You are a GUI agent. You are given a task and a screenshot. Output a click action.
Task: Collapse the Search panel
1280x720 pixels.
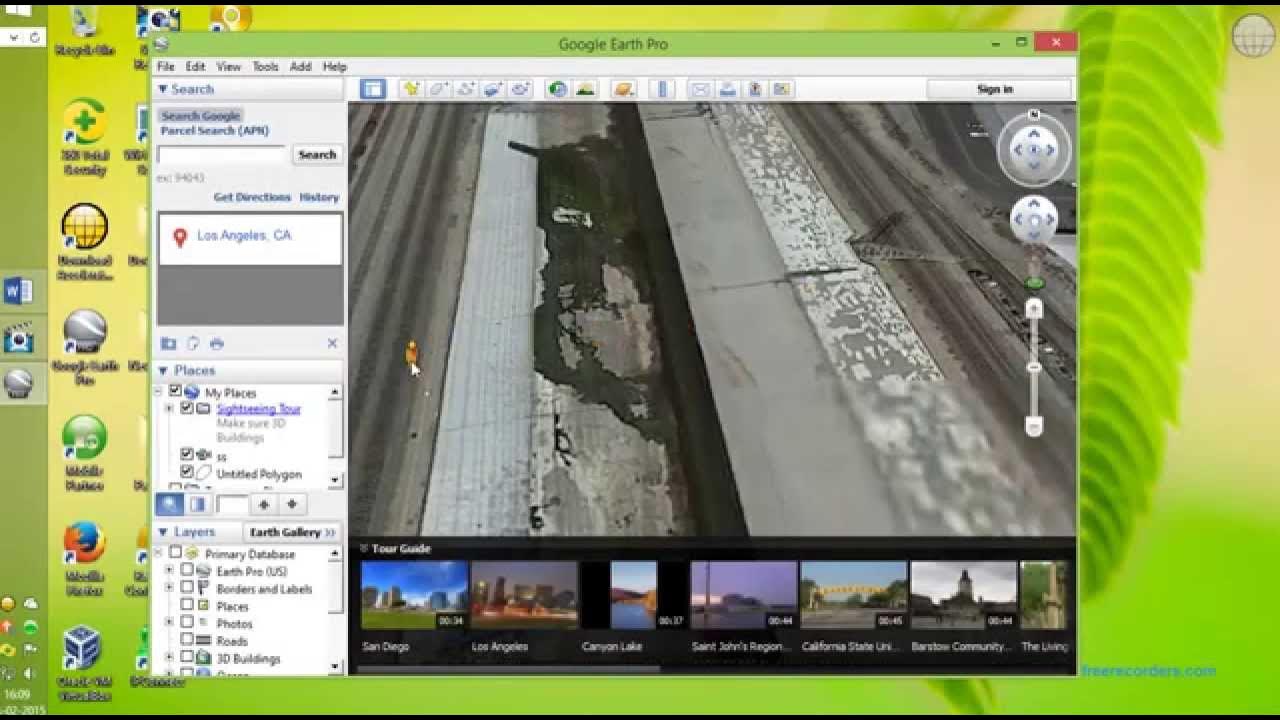tap(163, 89)
